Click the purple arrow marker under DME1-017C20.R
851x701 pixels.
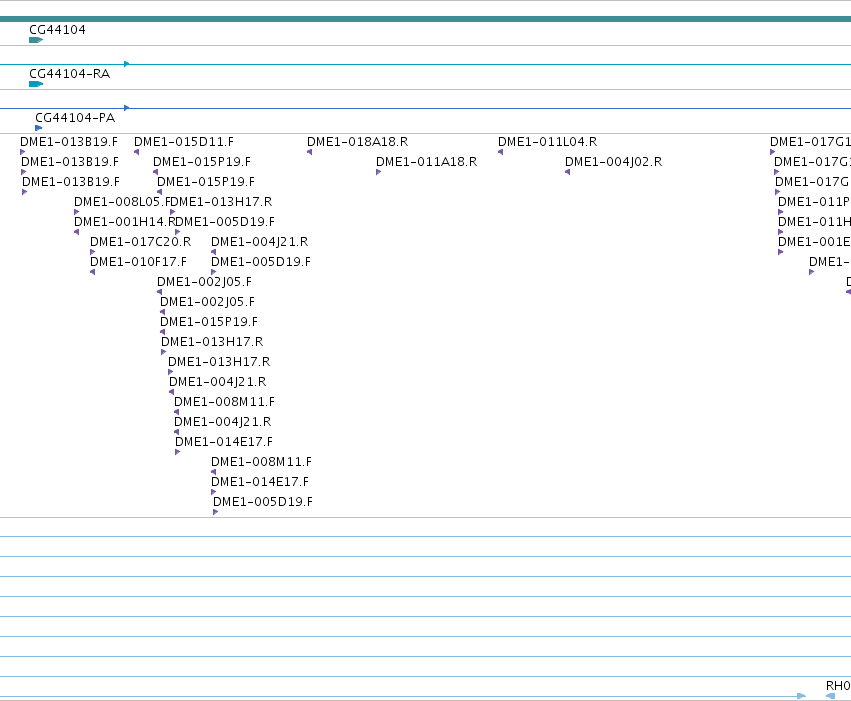[92, 252]
